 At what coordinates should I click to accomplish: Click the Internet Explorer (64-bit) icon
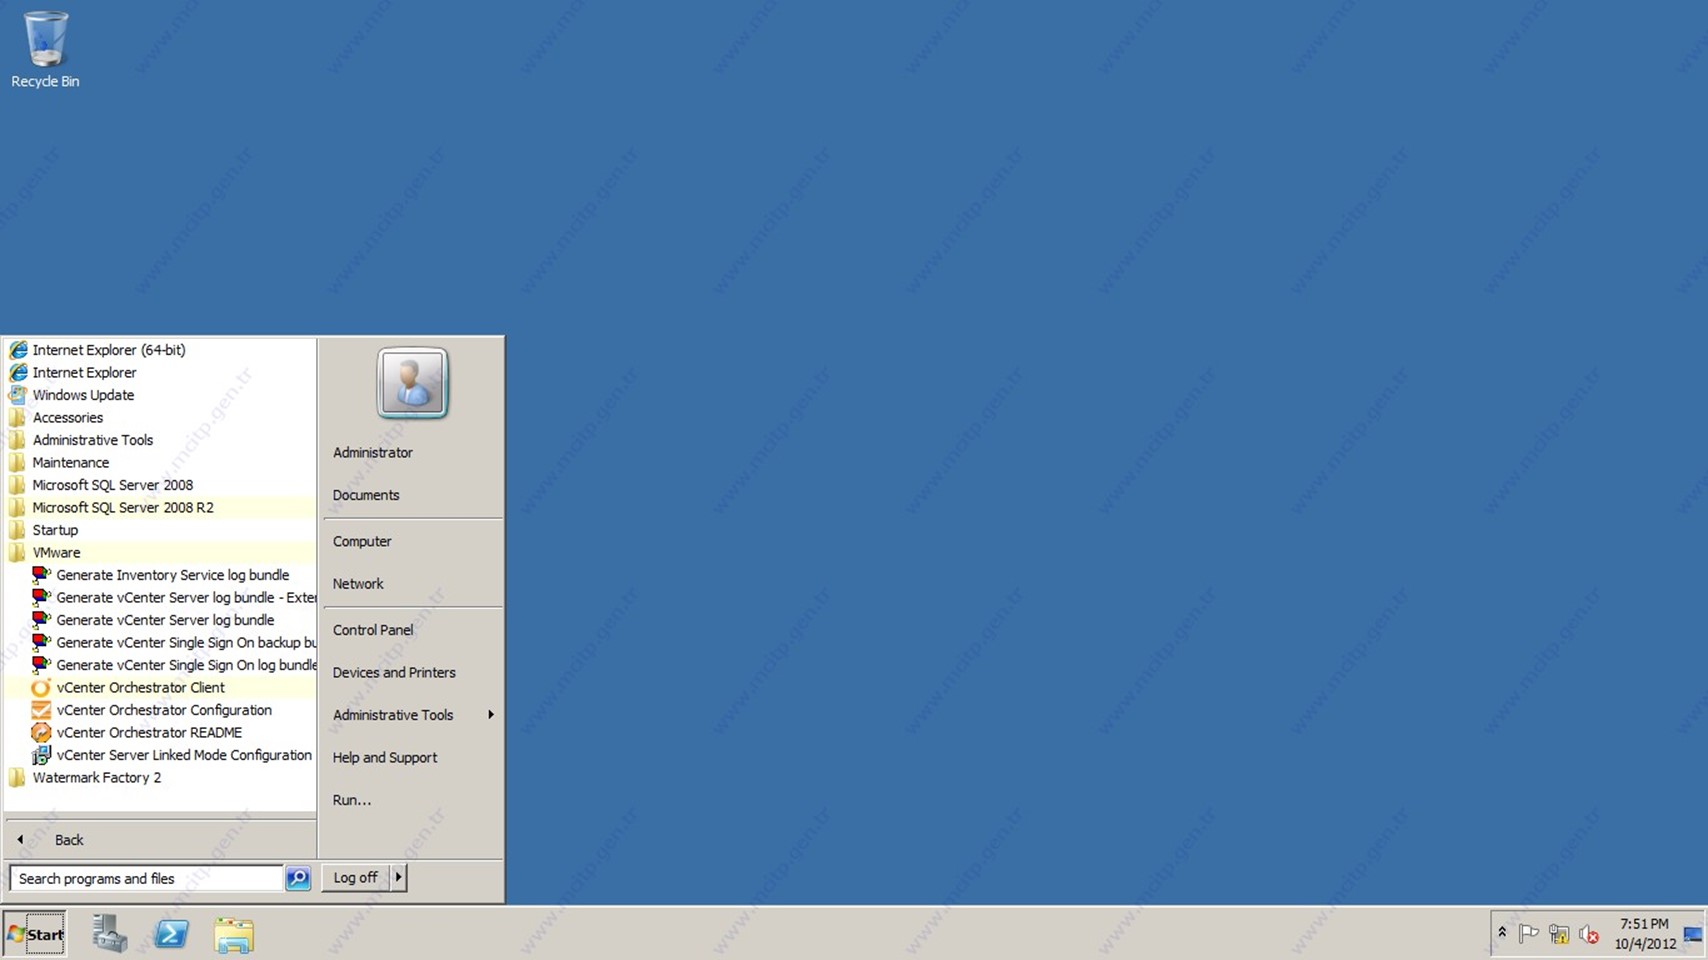[18, 350]
